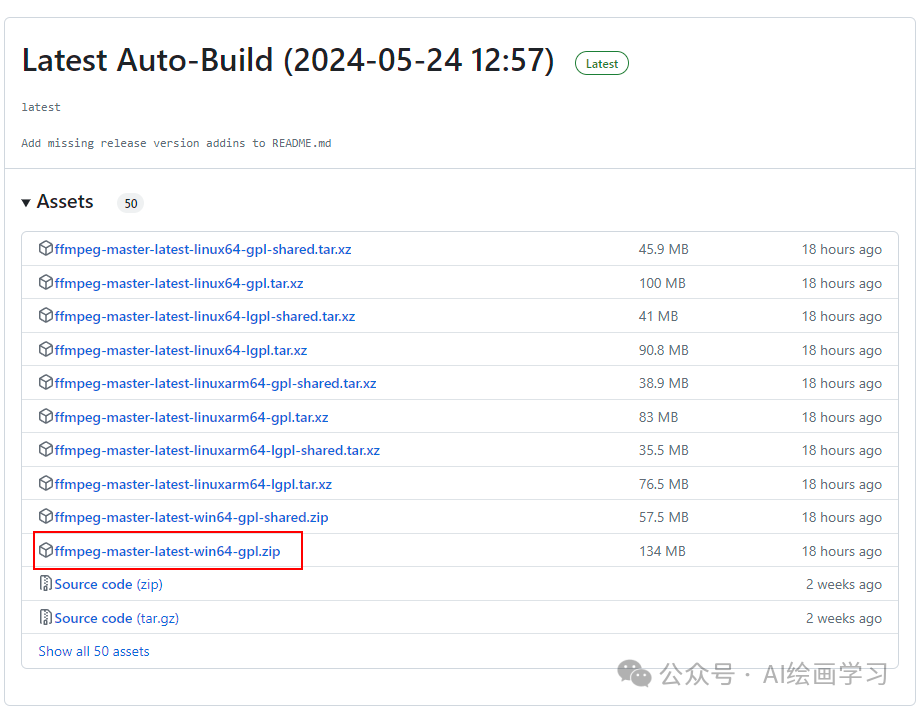
Task: Click Show all 50 assets
Action: 94,651
